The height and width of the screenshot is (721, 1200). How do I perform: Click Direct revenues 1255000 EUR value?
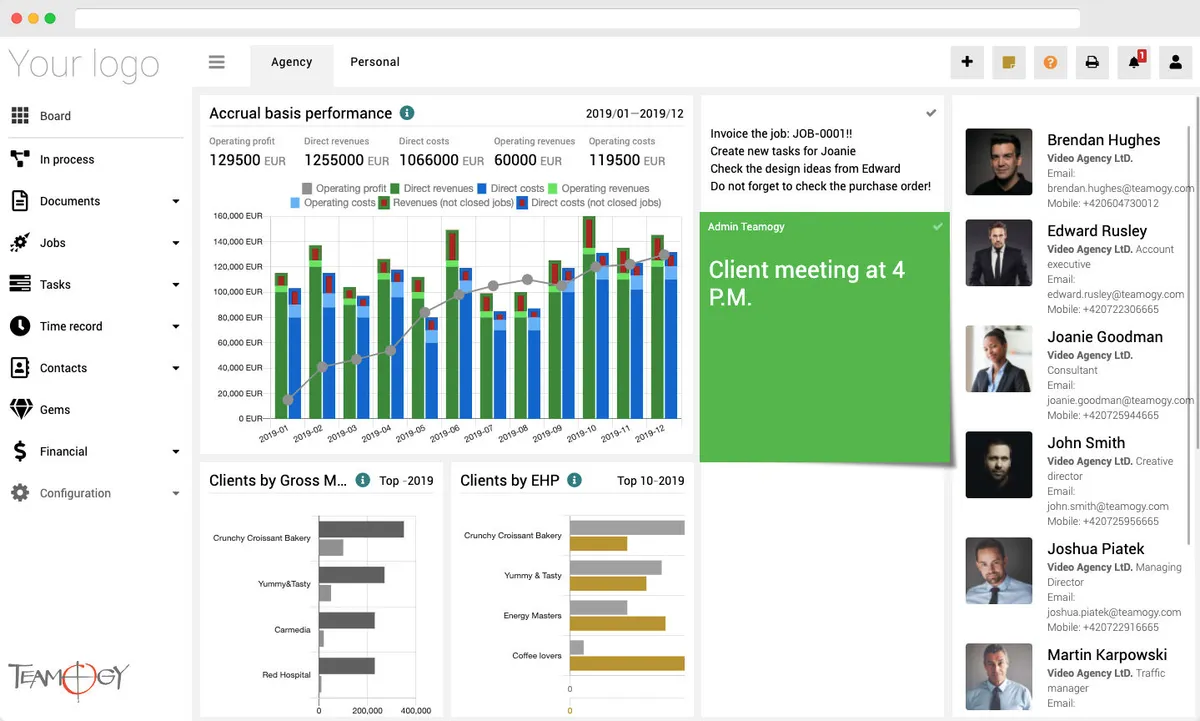tap(347, 160)
